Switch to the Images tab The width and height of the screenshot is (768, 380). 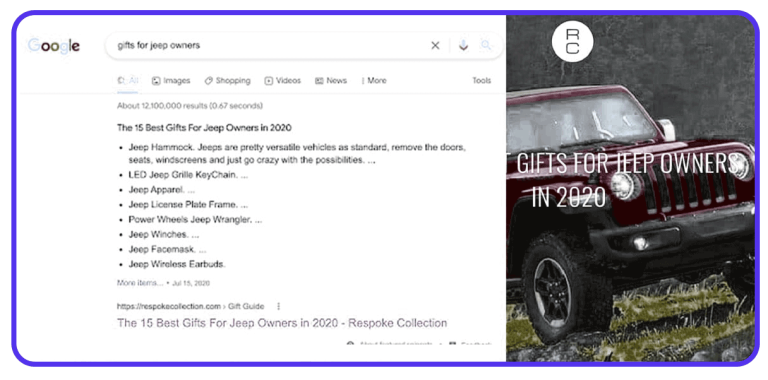pyautogui.click(x=171, y=81)
